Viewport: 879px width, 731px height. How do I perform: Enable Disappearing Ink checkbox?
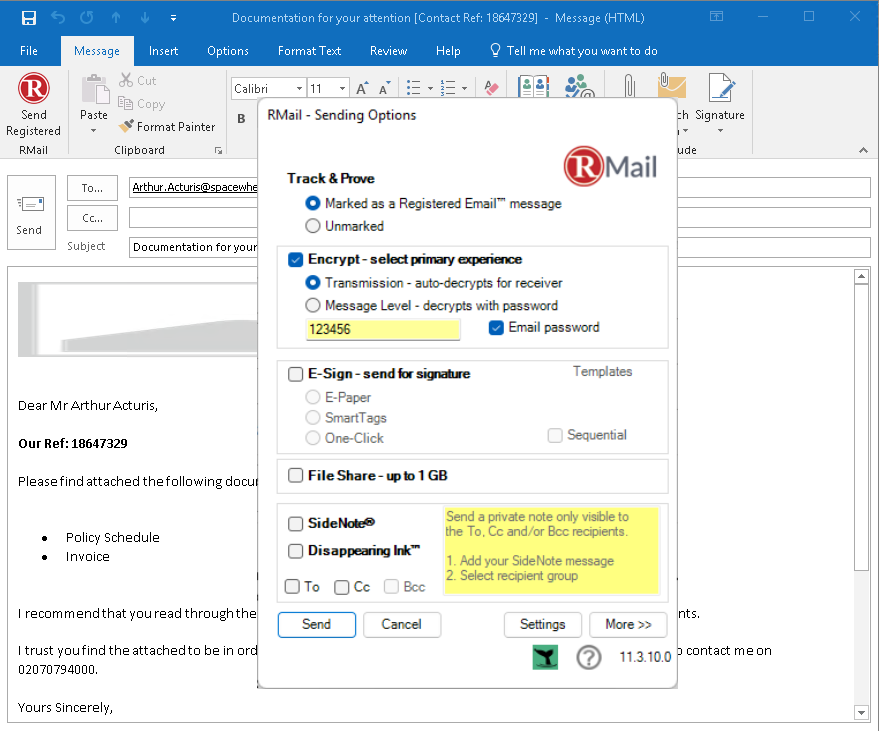pos(295,551)
